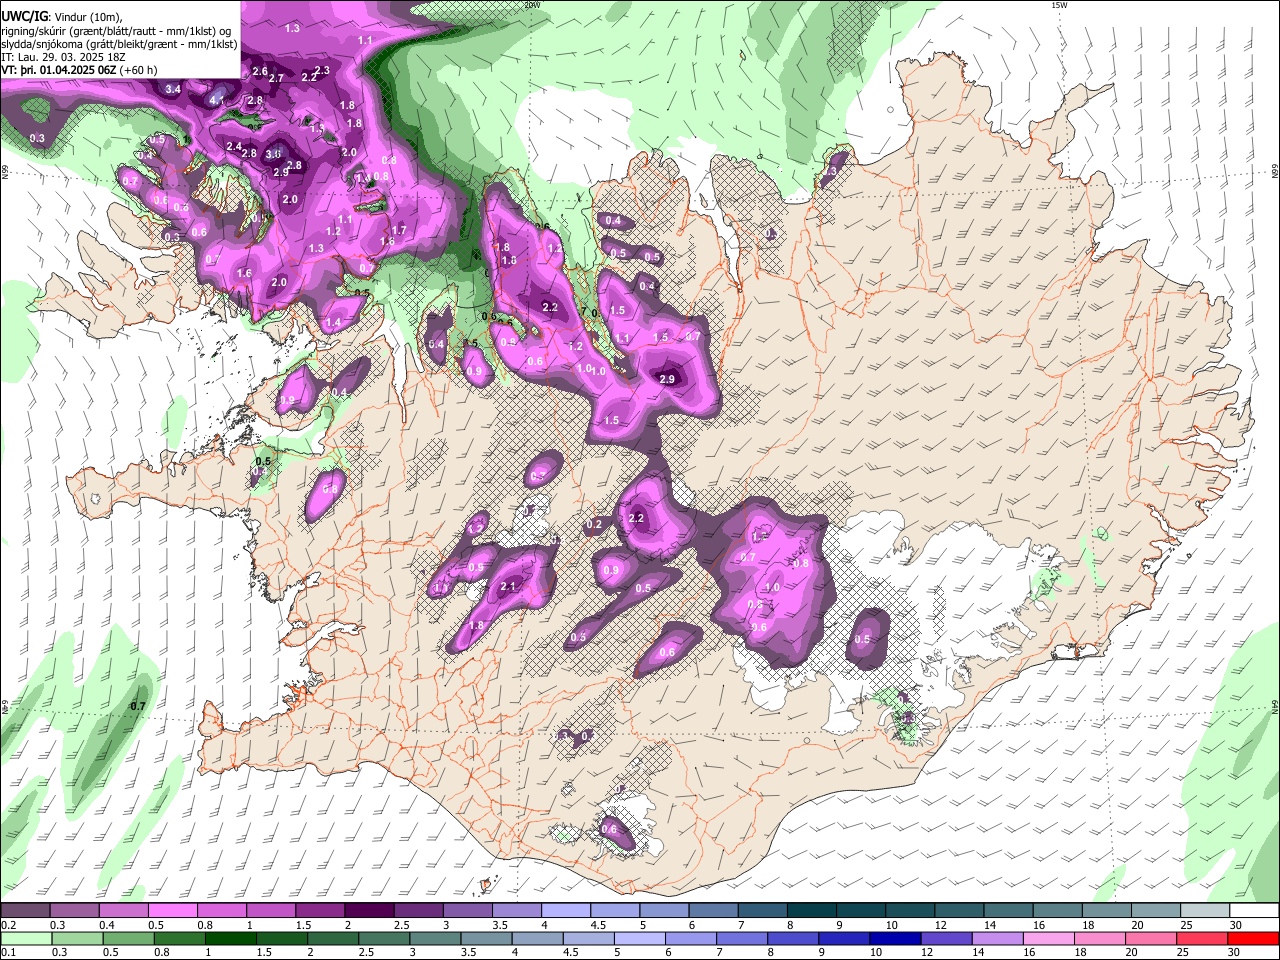1280x960 pixels.
Task: Click the 'slydda/snjókoma' legend description line
Action: (119, 44)
